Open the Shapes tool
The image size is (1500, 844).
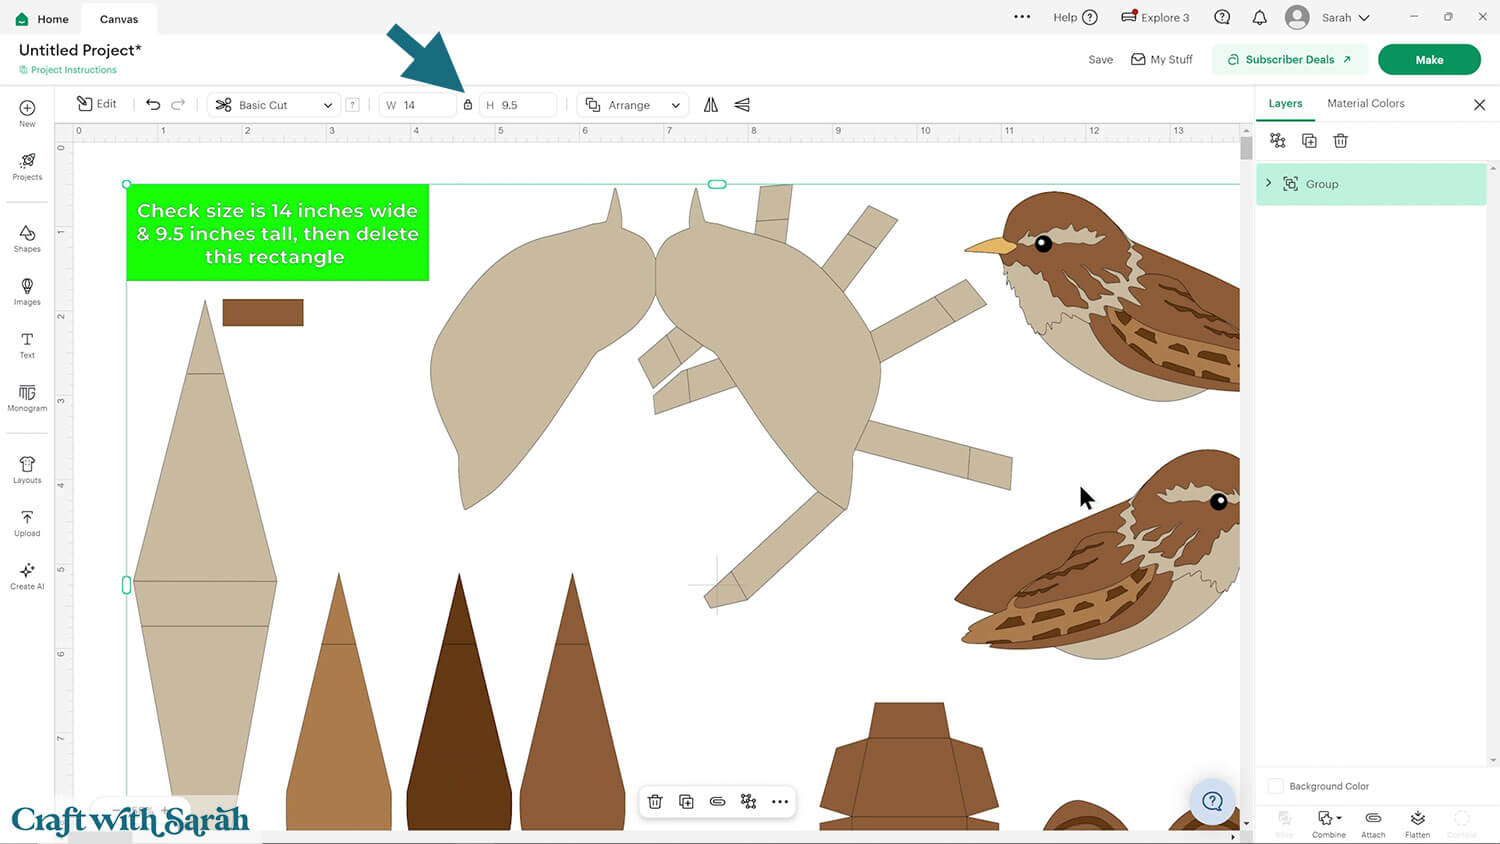click(27, 238)
